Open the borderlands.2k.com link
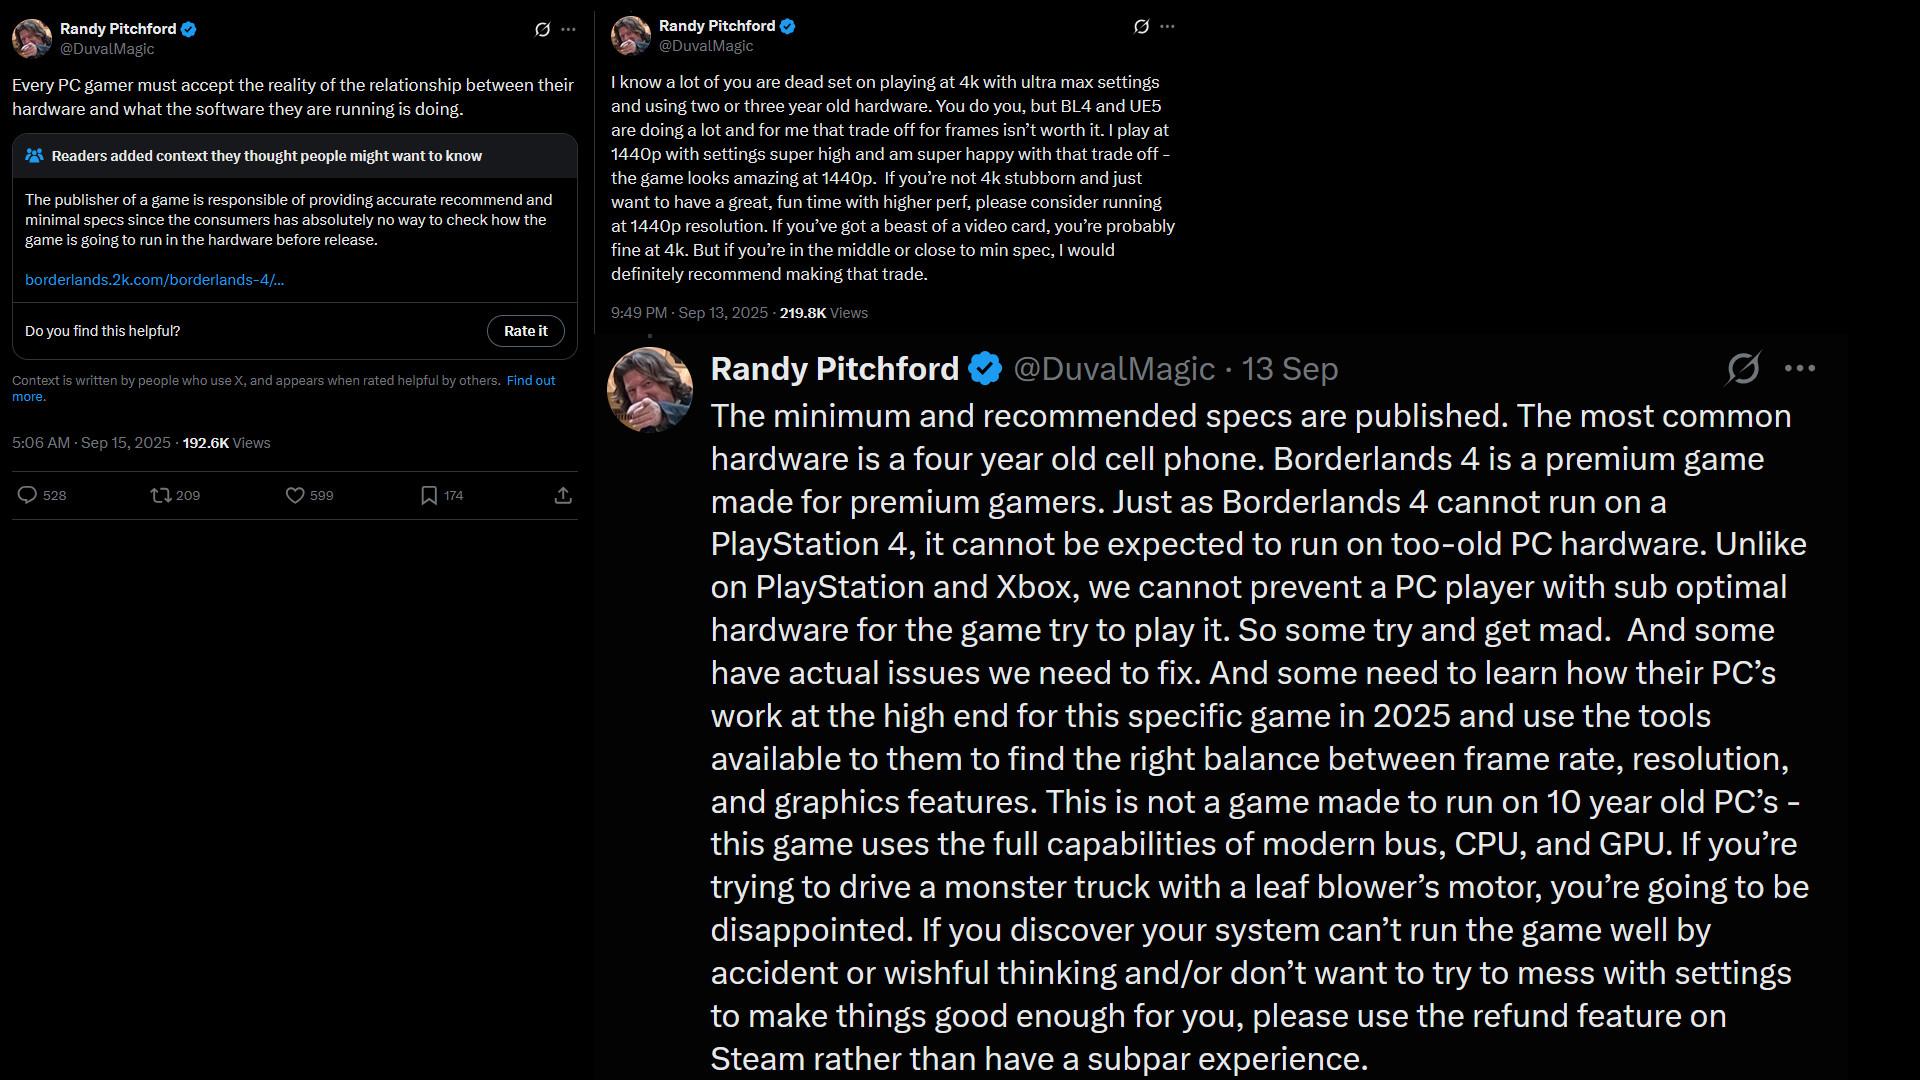This screenshot has width=1920, height=1080. (x=154, y=280)
